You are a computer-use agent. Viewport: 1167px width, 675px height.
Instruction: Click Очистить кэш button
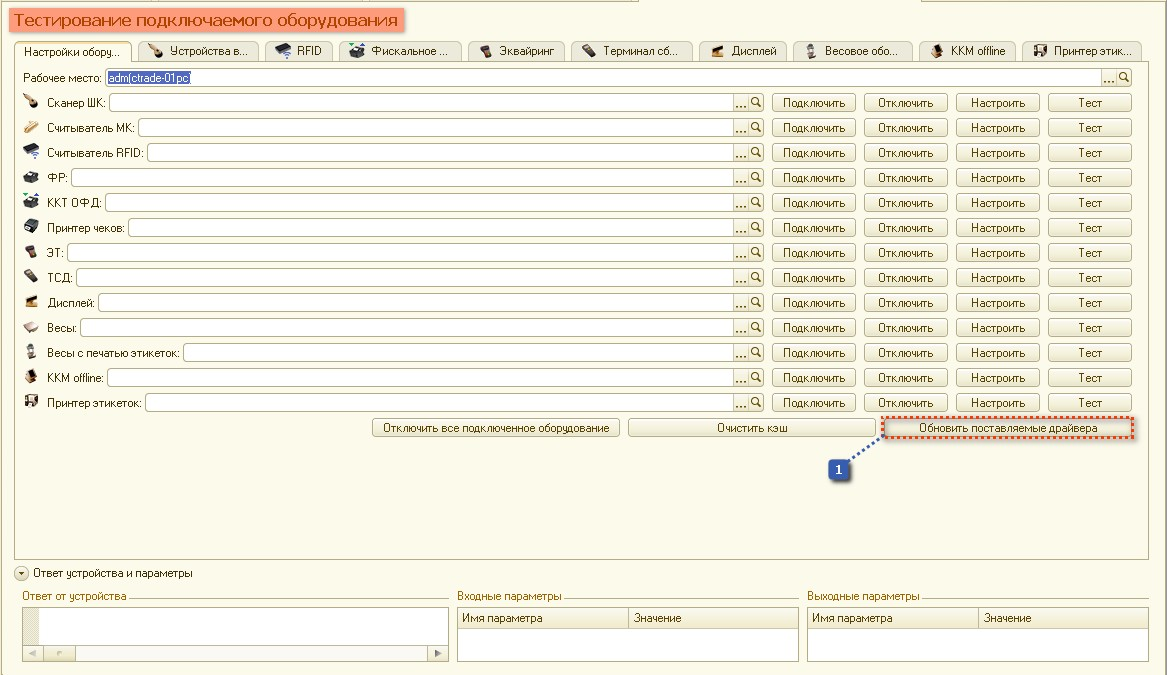752,428
